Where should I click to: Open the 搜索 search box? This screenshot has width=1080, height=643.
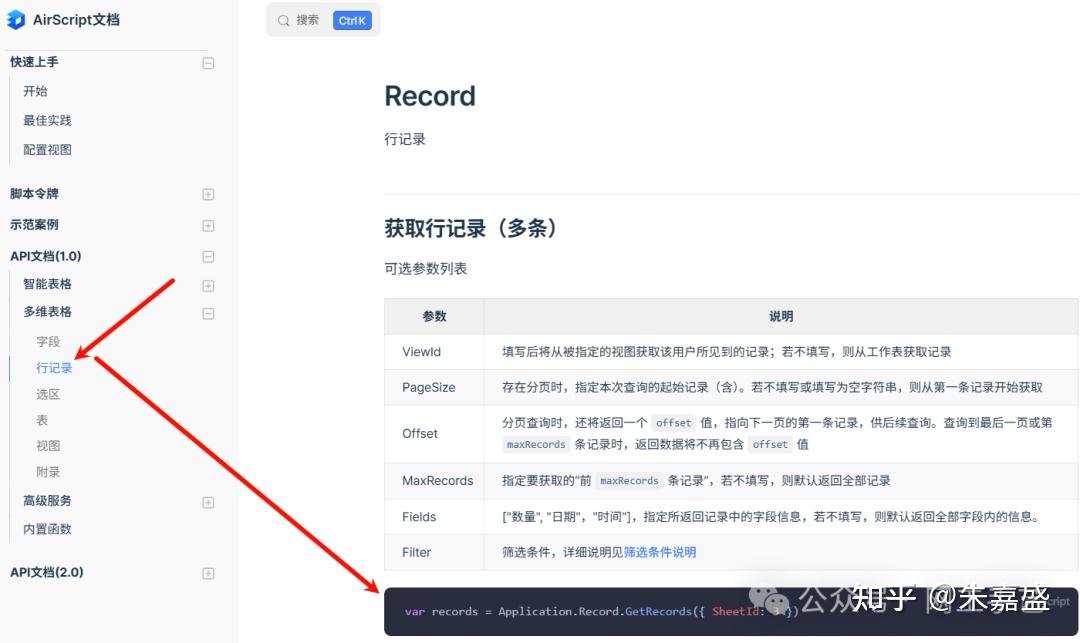coord(323,21)
